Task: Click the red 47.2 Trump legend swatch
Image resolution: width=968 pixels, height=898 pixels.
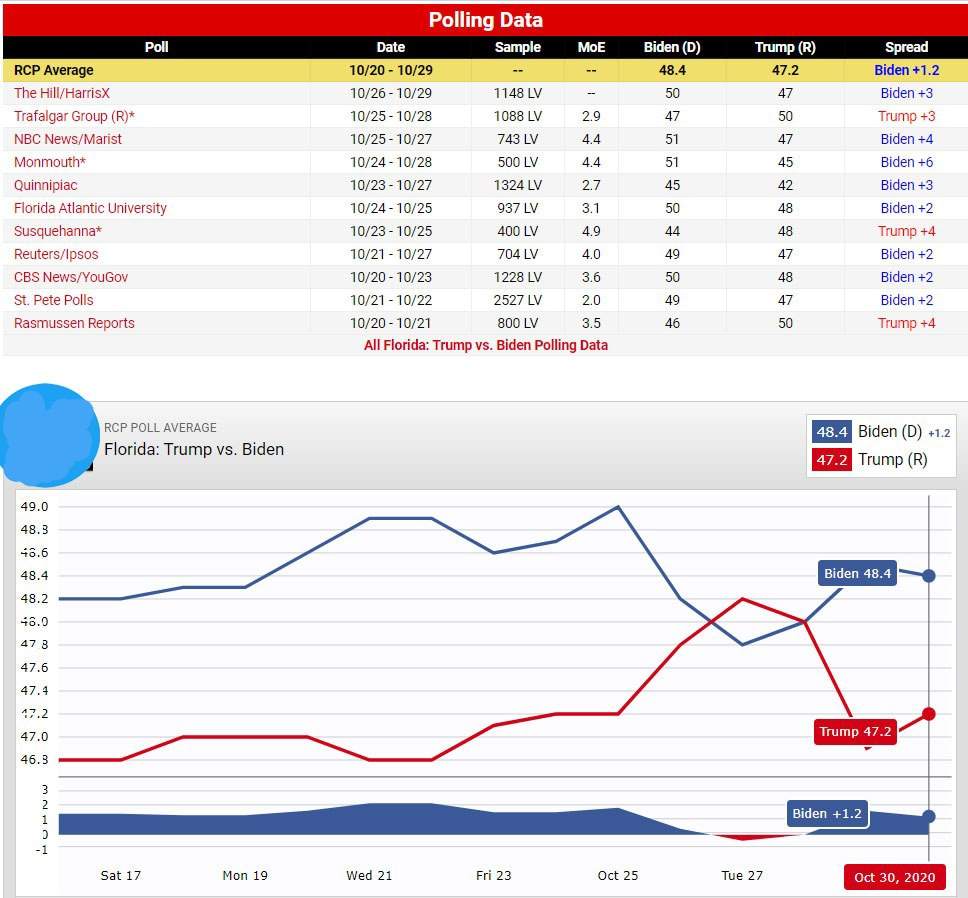Action: coord(832,460)
